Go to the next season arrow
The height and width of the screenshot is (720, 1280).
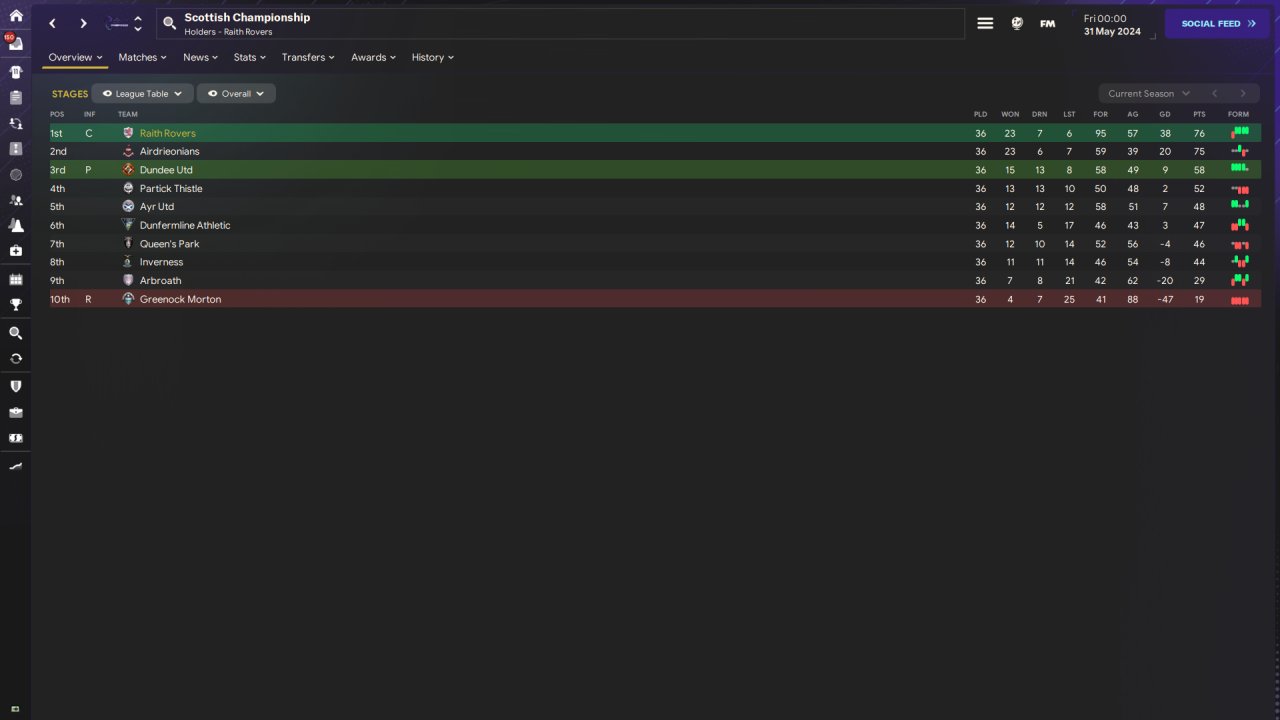[1243, 93]
